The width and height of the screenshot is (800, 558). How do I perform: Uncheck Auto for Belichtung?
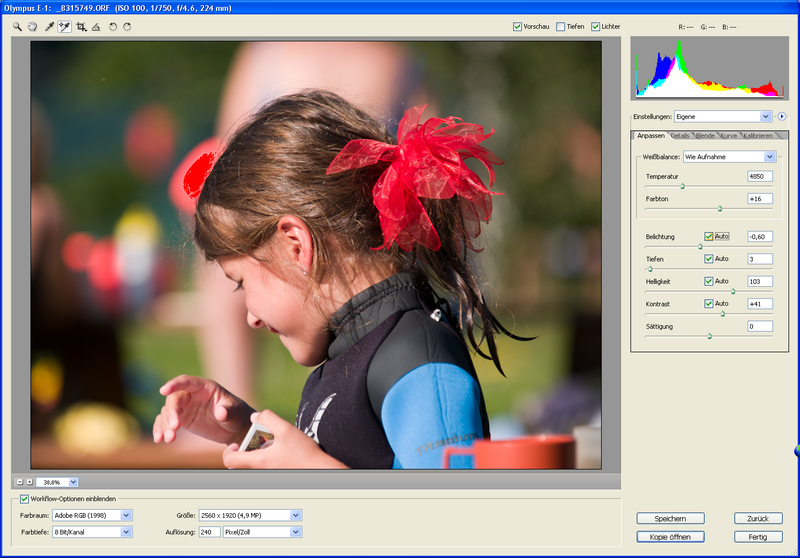point(709,237)
